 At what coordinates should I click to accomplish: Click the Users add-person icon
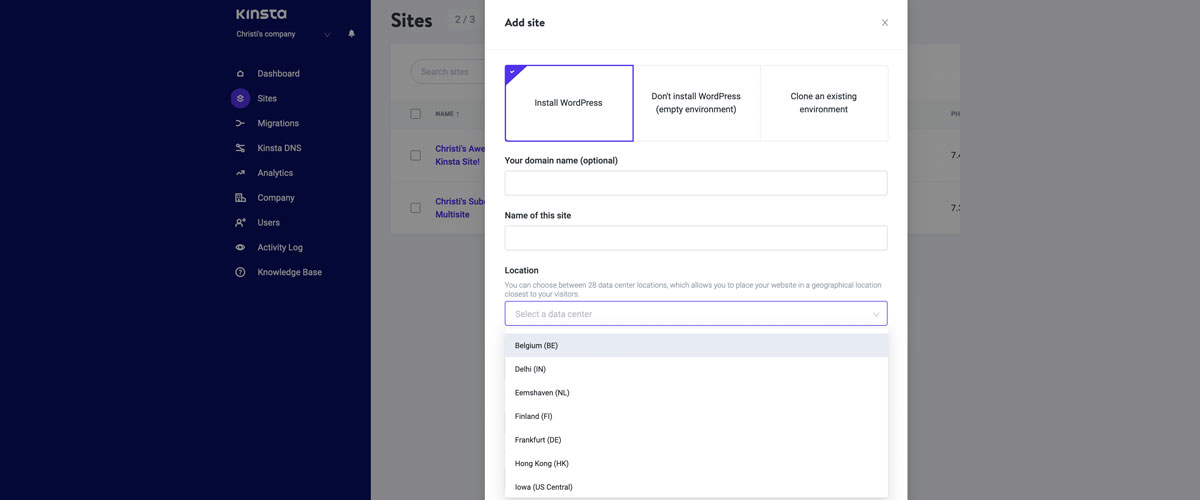[240, 223]
